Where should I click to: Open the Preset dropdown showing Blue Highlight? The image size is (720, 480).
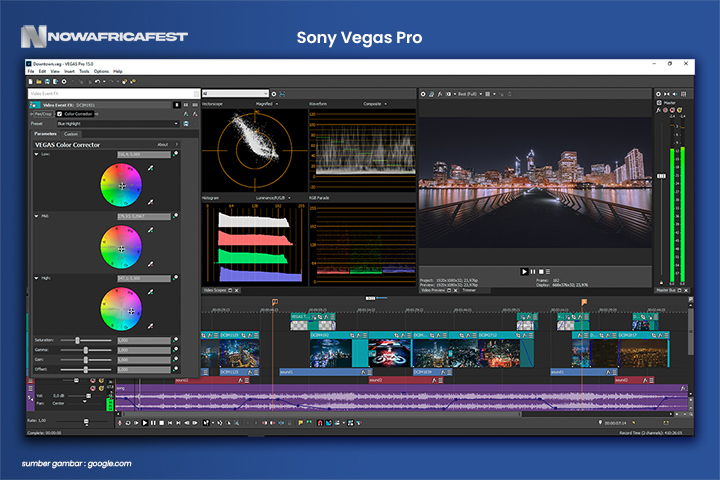coord(118,124)
